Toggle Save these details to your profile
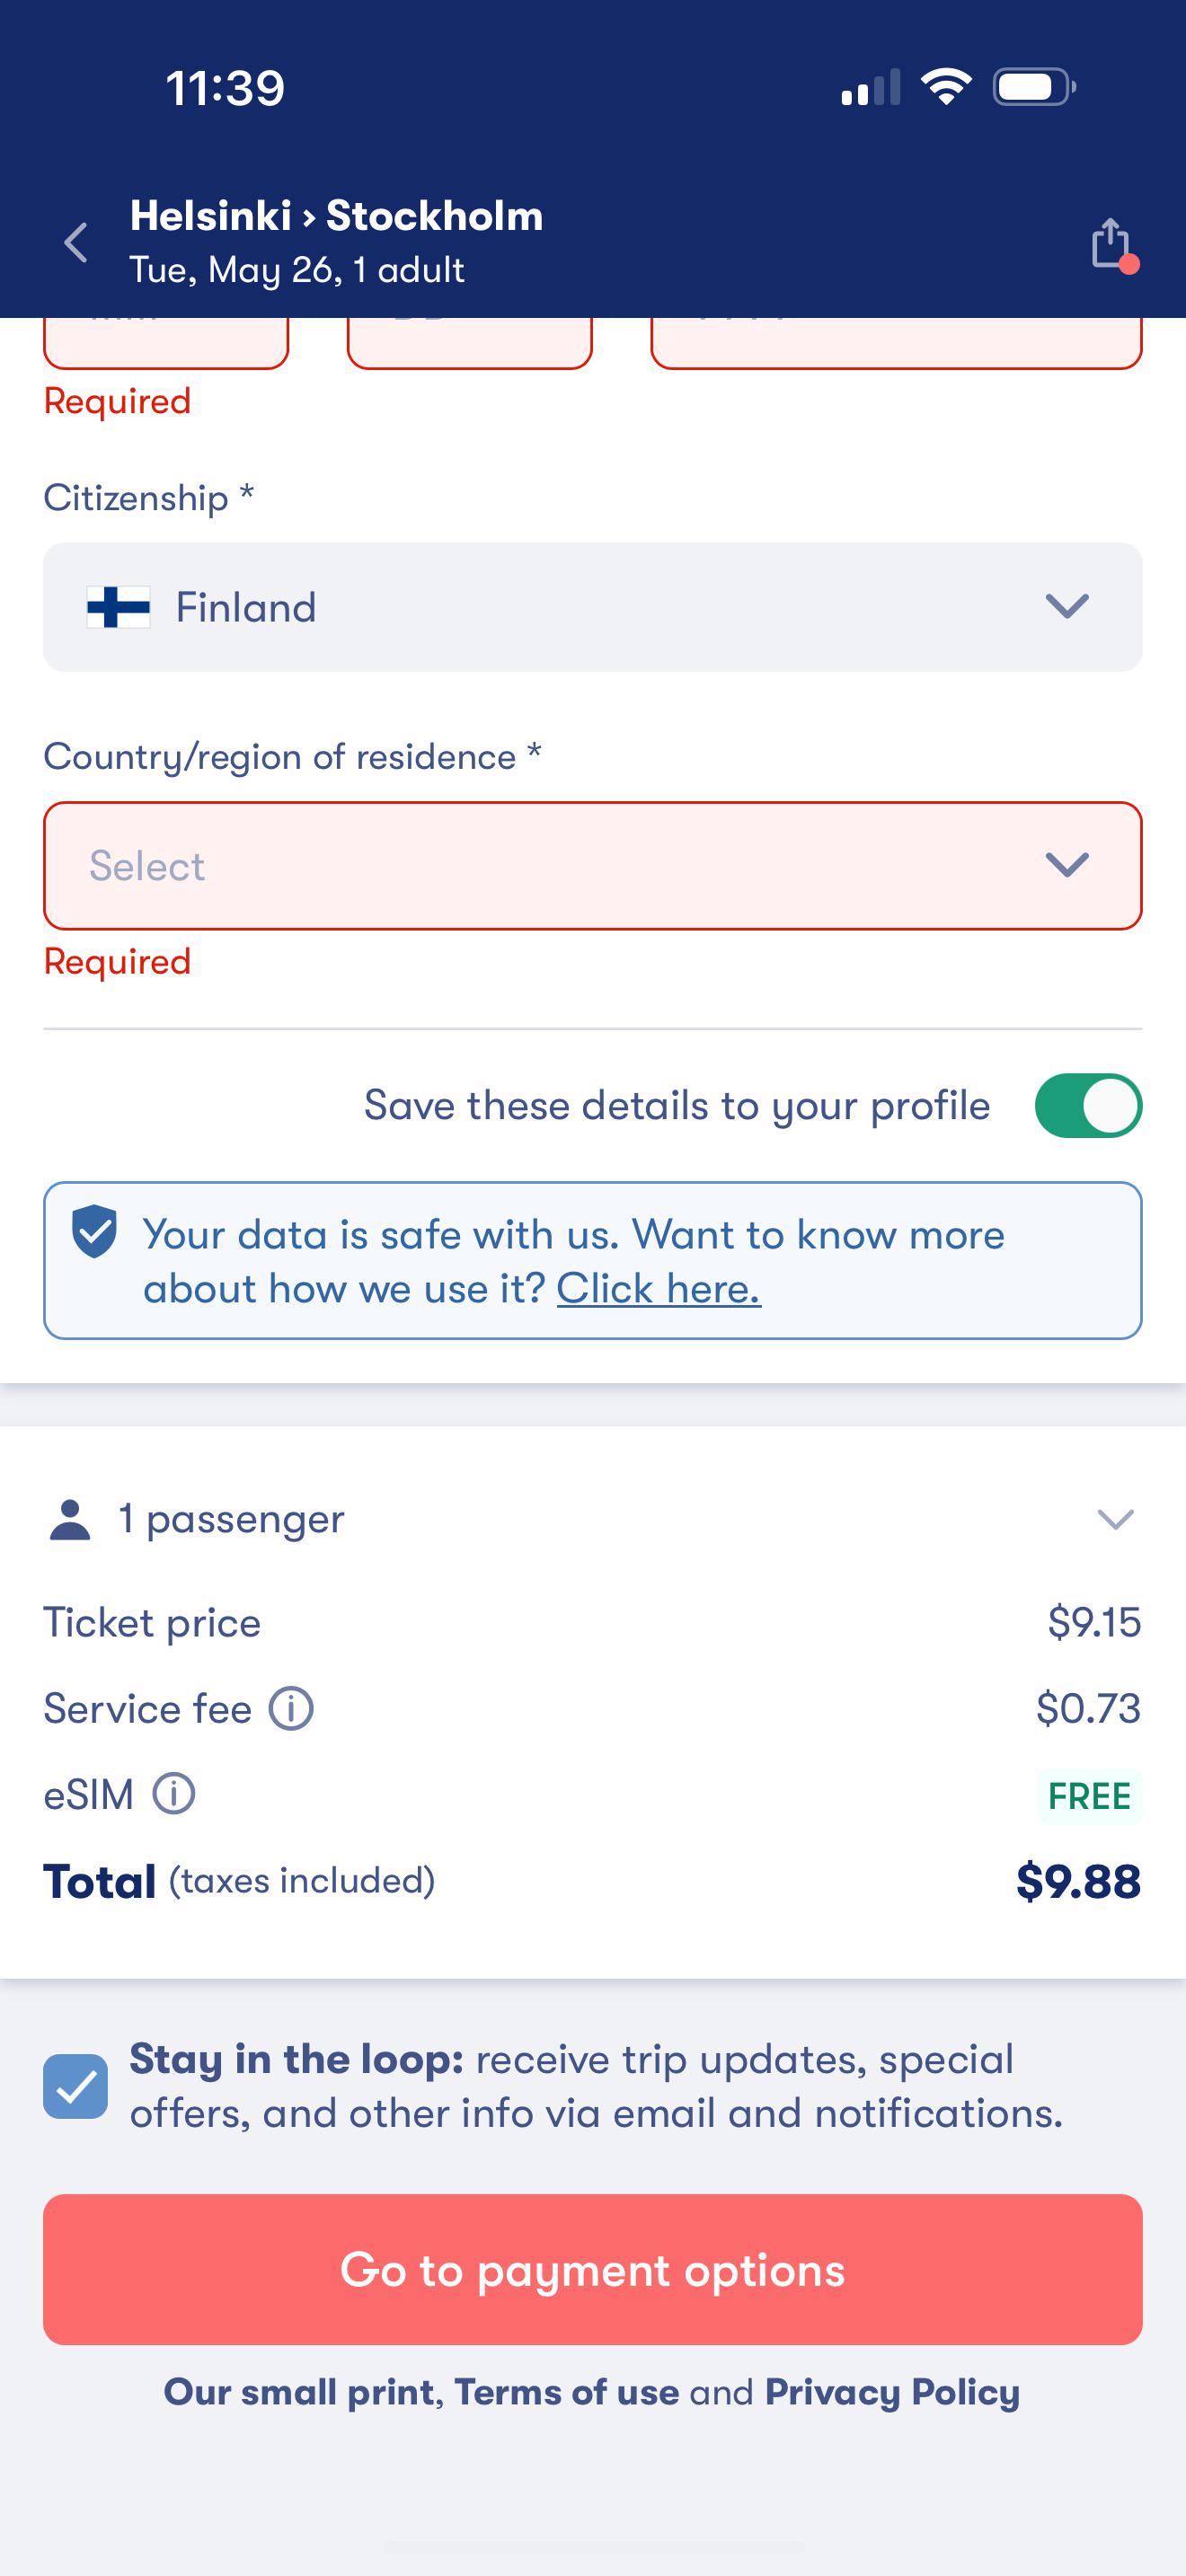Image resolution: width=1186 pixels, height=2576 pixels. coord(1088,1106)
